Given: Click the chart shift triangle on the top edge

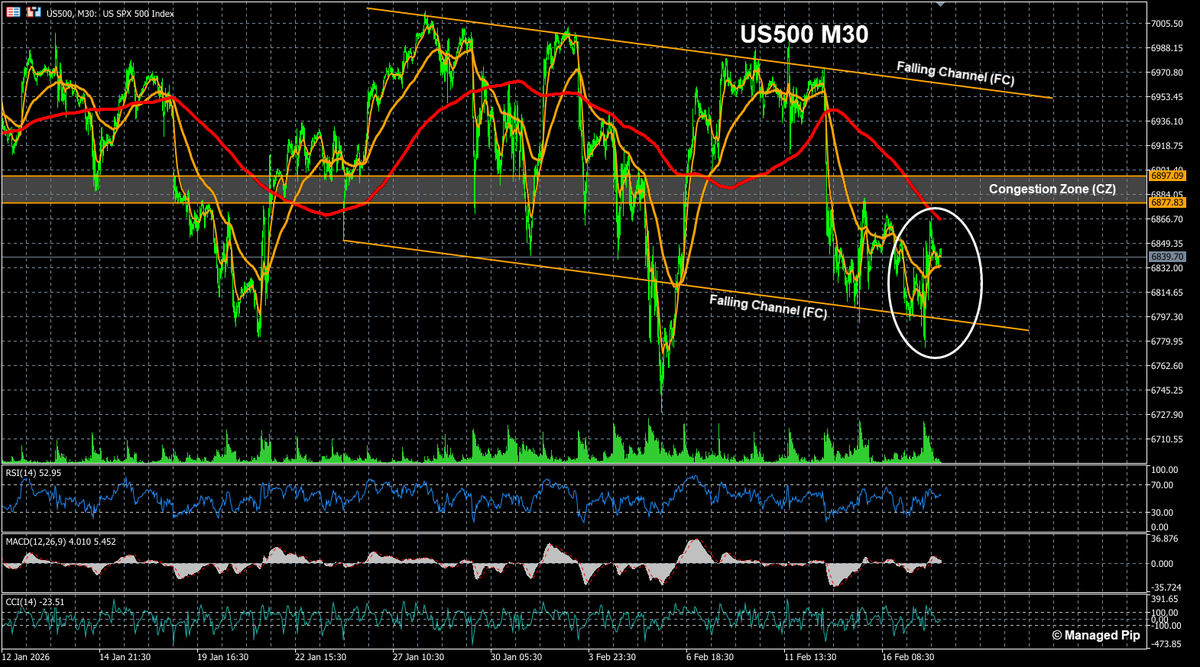Looking at the screenshot, I should (941, 4).
